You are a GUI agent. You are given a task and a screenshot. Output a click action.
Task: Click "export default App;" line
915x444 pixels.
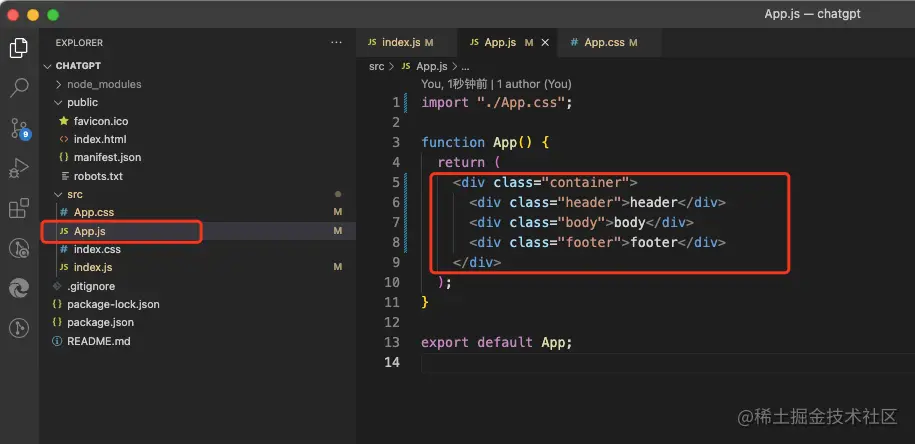(x=497, y=342)
